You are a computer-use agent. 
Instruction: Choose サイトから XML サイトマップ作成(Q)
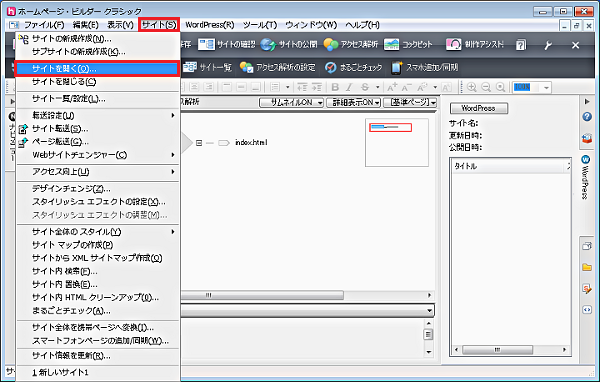97,258
